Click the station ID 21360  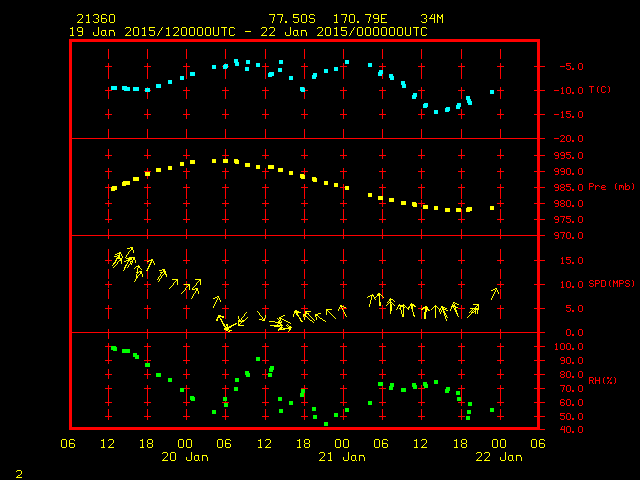click(x=96, y=19)
